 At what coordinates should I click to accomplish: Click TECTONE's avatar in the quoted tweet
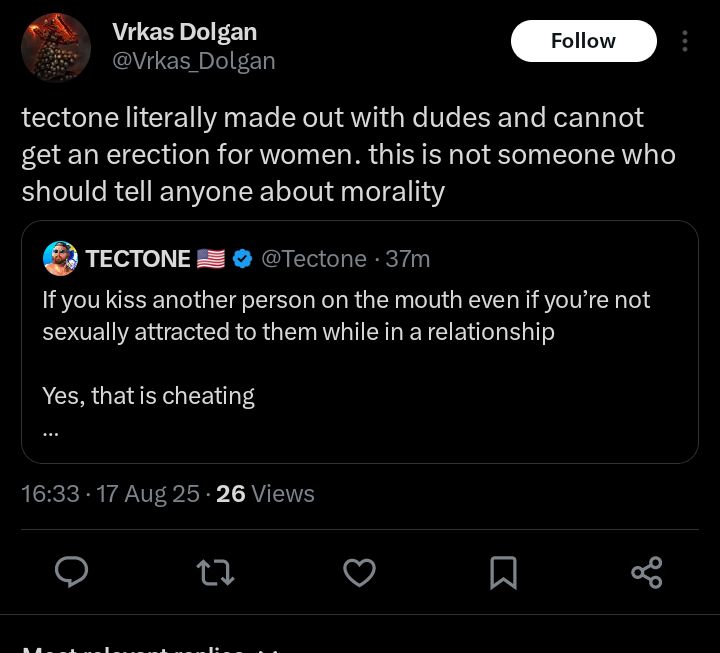(x=60, y=258)
